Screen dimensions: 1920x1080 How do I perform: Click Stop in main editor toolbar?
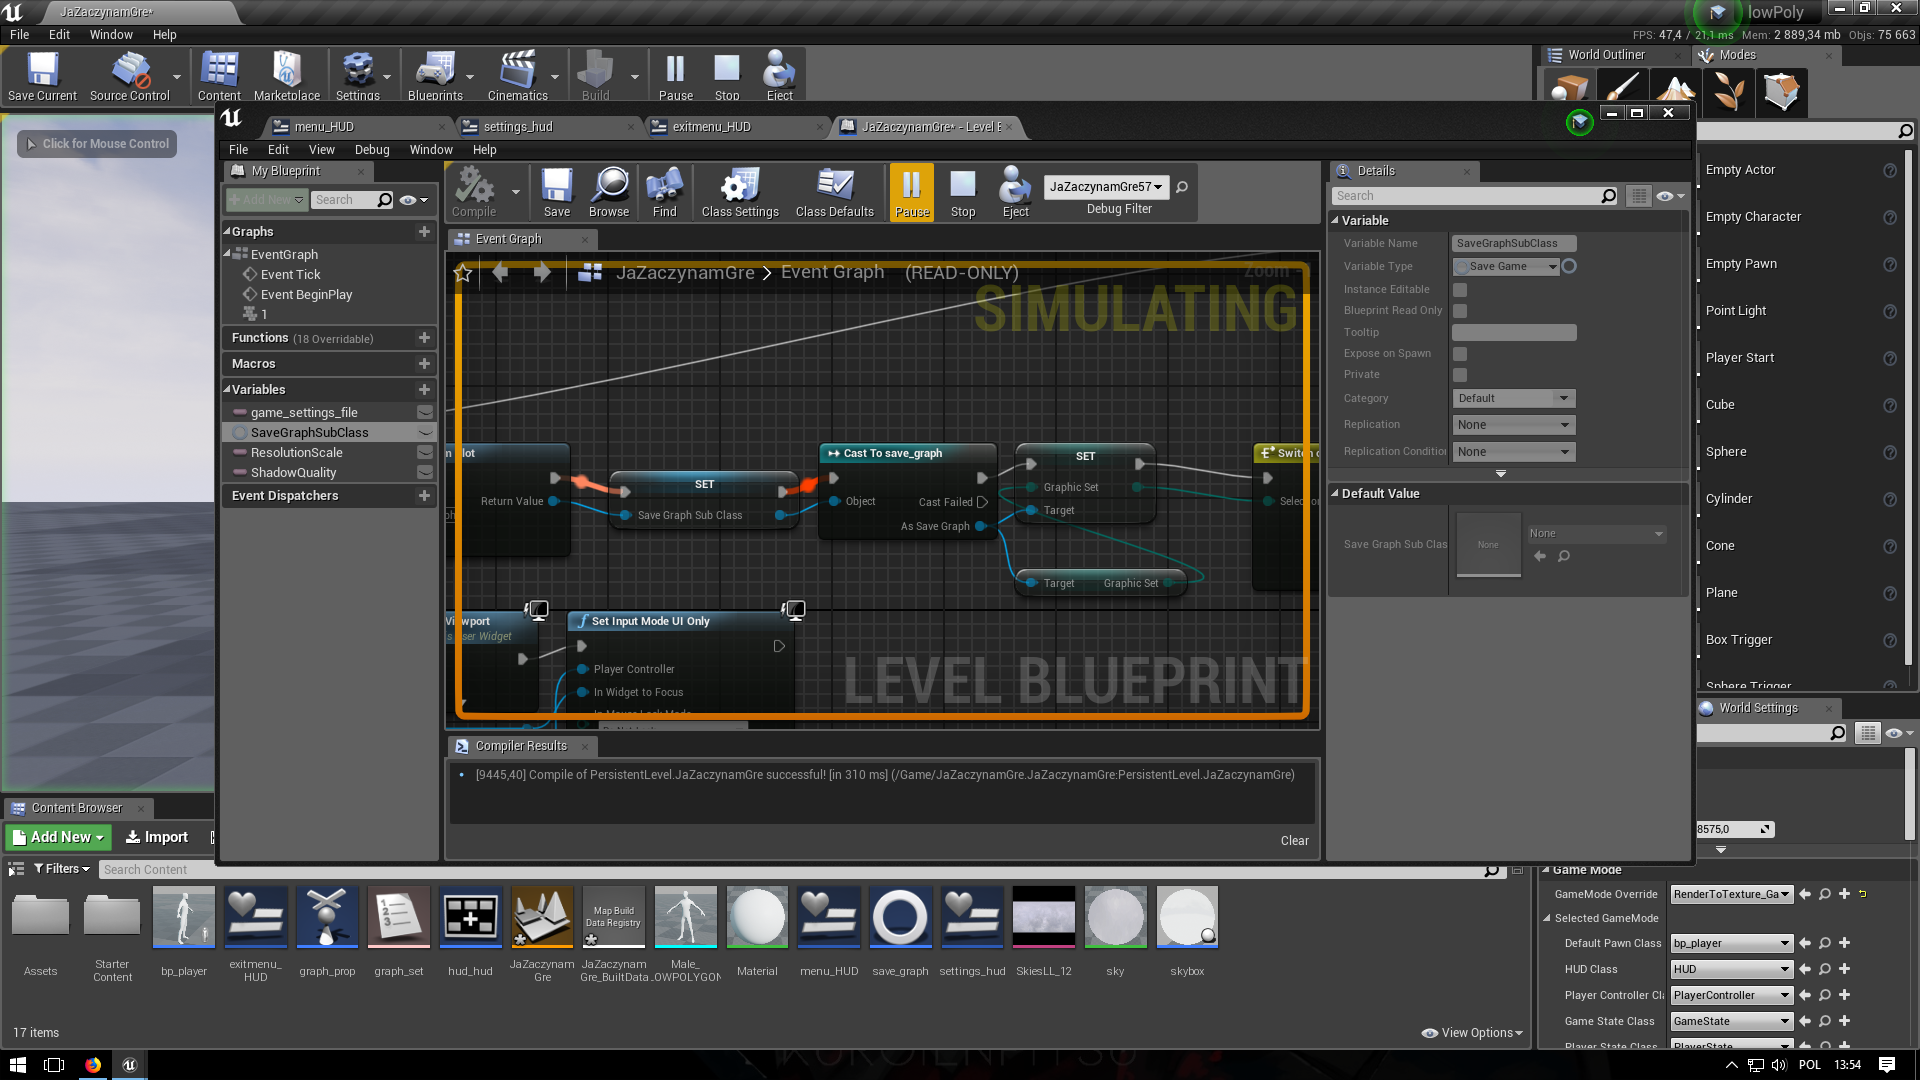727,76
